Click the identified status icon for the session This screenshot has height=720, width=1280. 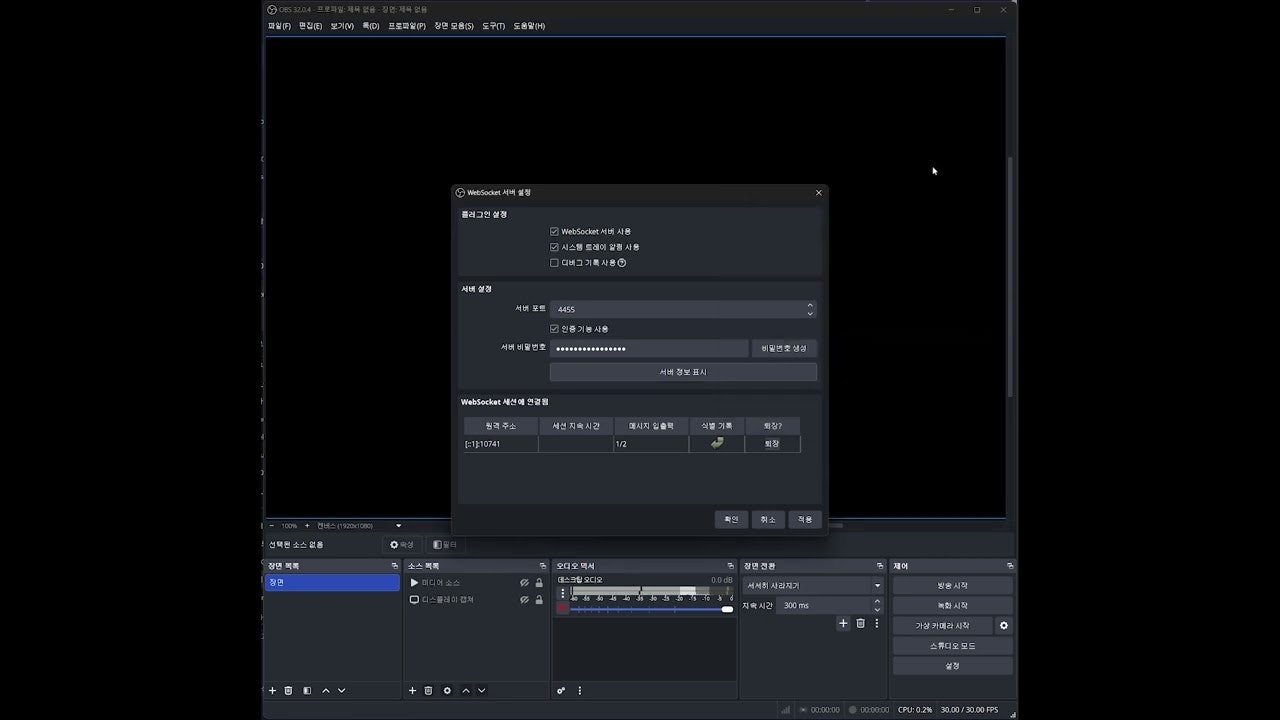(x=717, y=443)
